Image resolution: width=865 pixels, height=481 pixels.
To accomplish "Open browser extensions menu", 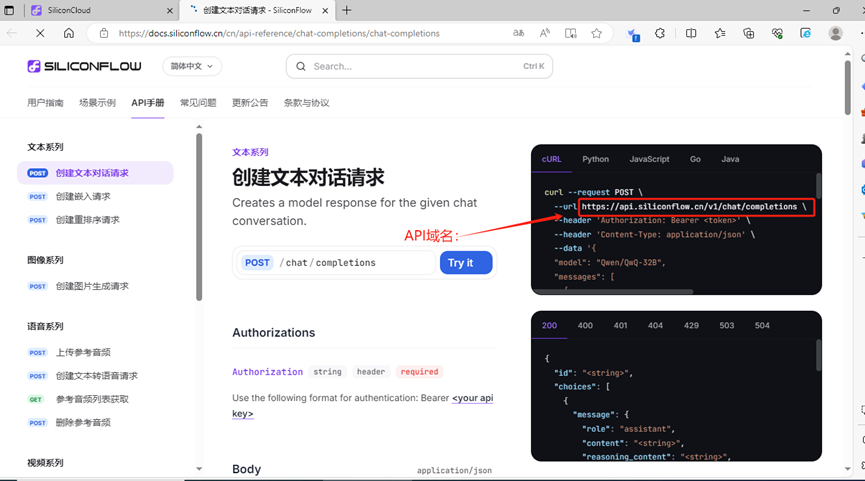I will coord(660,33).
